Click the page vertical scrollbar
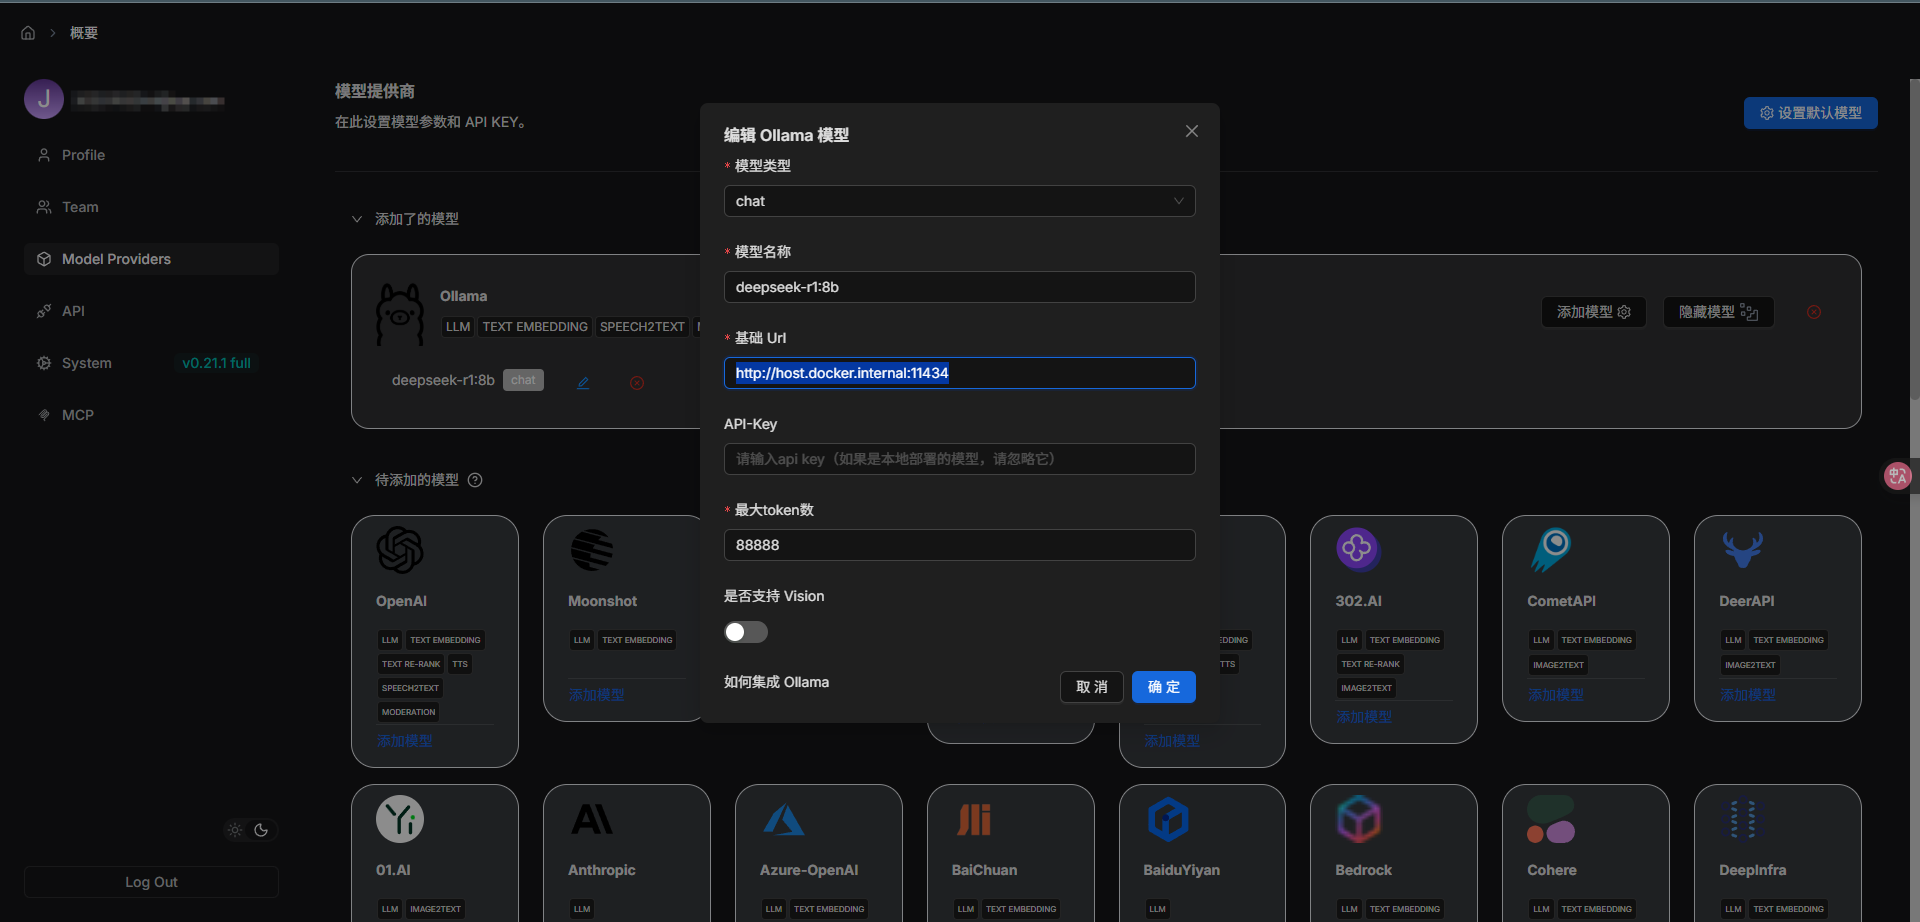This screenshot has height=922, width=1920. tap(1915, 240)
